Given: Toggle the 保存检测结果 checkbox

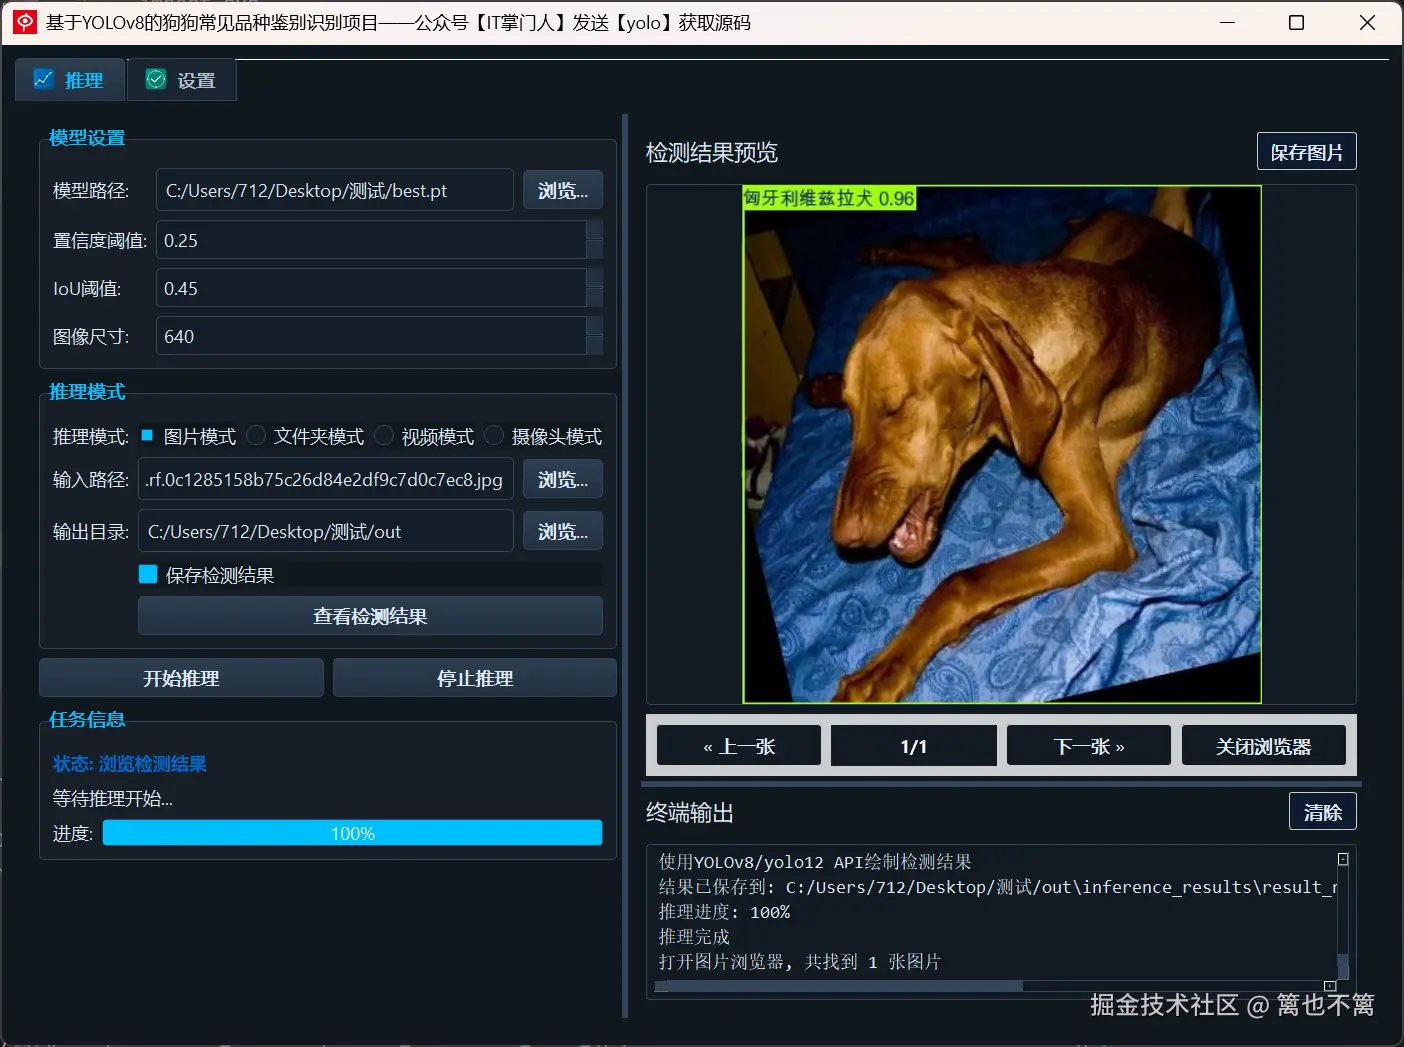Looking at the screenshot, I should (148, 574).
